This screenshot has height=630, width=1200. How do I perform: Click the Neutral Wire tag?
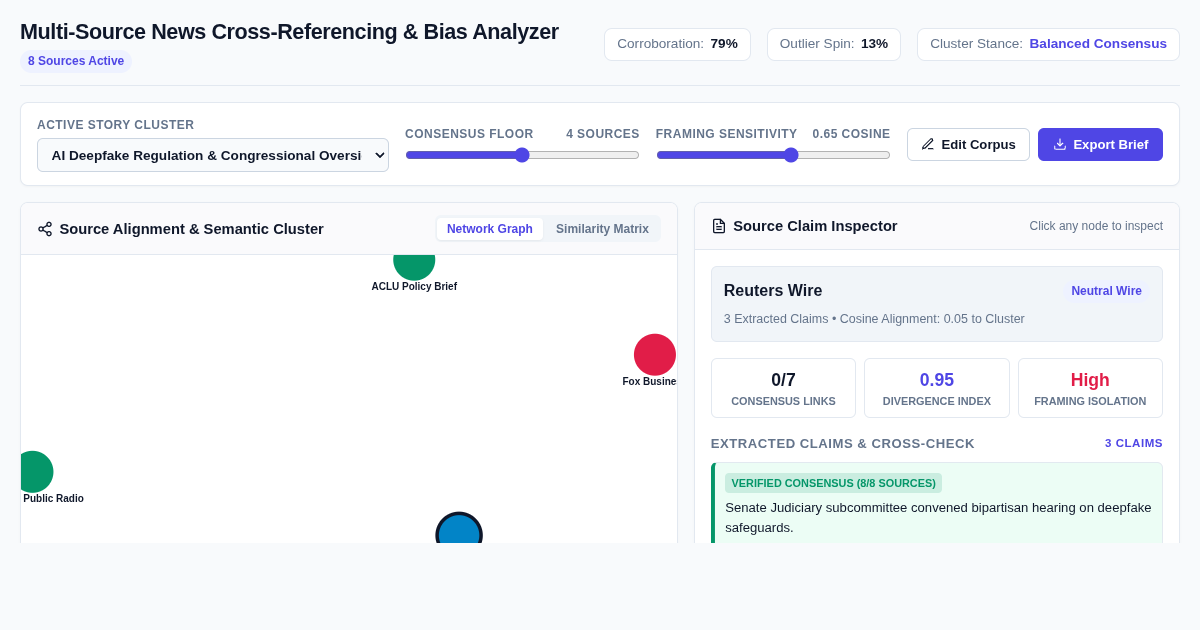(x=1106, y=291)
